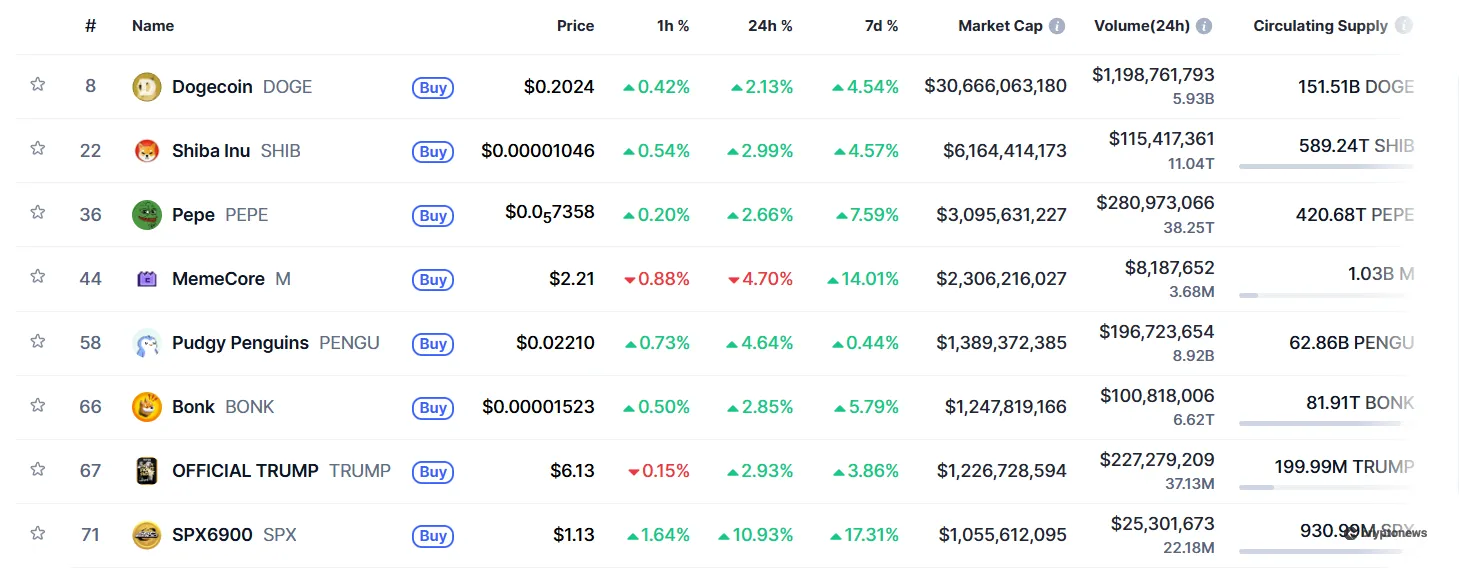The width and height of the screenshot is (1460, 570).
Task: Click the OFFICIAL TRUMP coin icon
Action: [147, 471]
